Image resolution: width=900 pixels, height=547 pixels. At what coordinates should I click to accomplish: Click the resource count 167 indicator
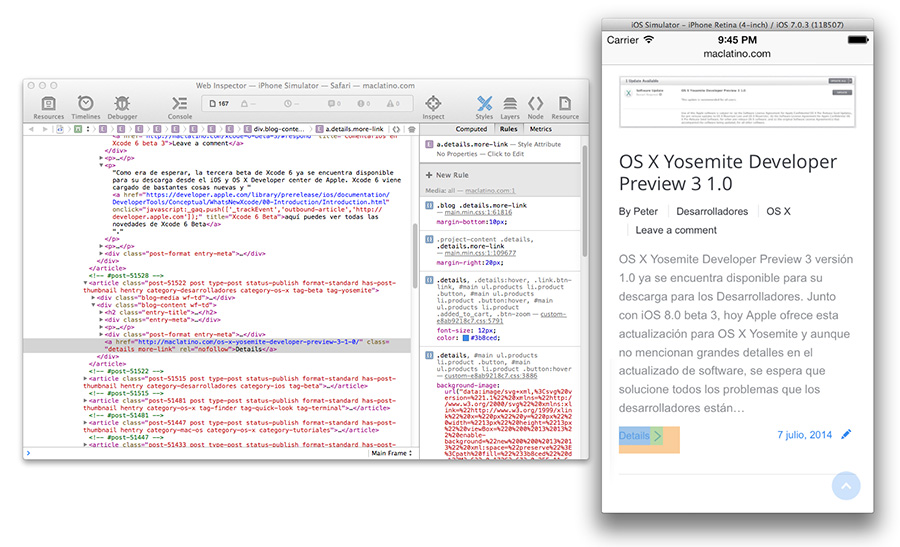(x=219, y=104)
